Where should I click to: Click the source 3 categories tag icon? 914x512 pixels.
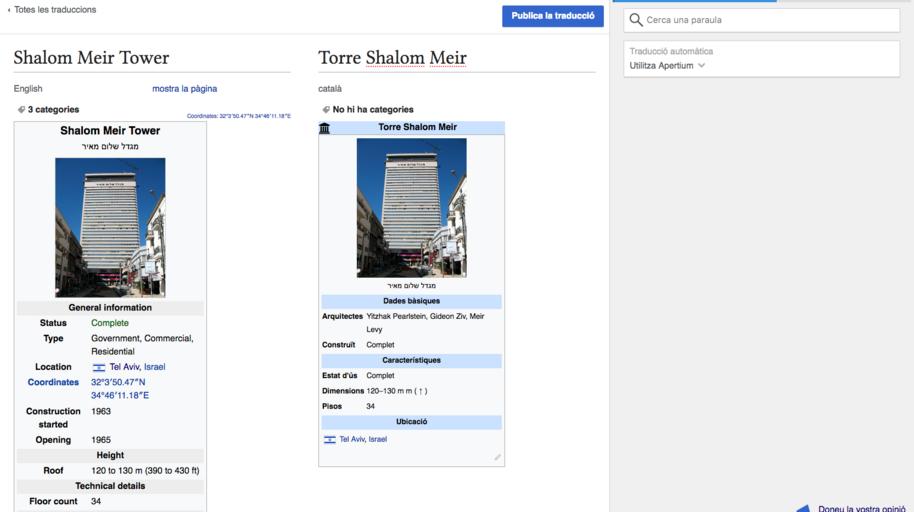[21, 110]
